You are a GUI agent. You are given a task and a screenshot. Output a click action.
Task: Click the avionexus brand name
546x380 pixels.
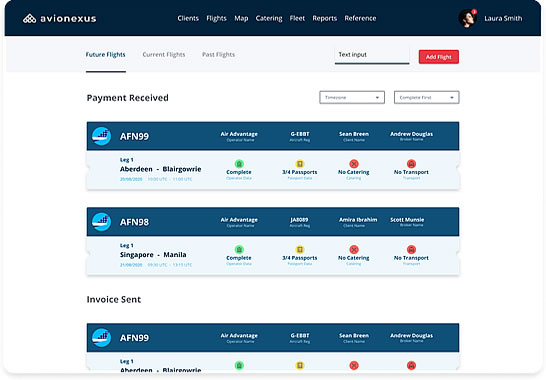coord(68,18)
